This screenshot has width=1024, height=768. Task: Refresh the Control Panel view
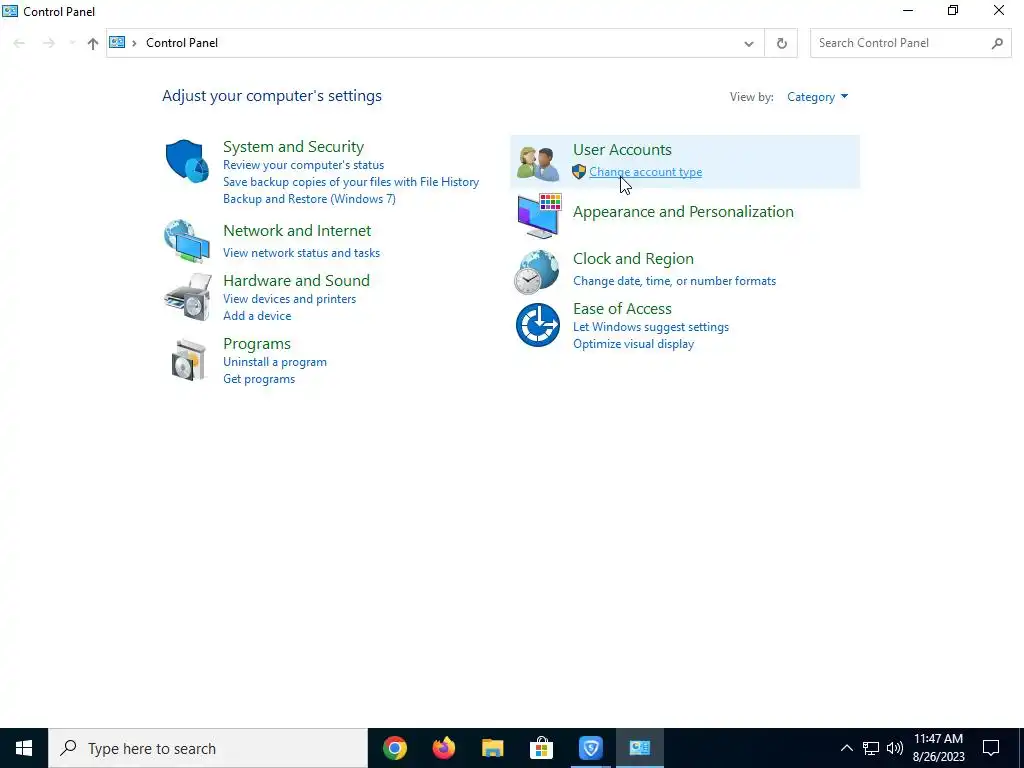781,43
